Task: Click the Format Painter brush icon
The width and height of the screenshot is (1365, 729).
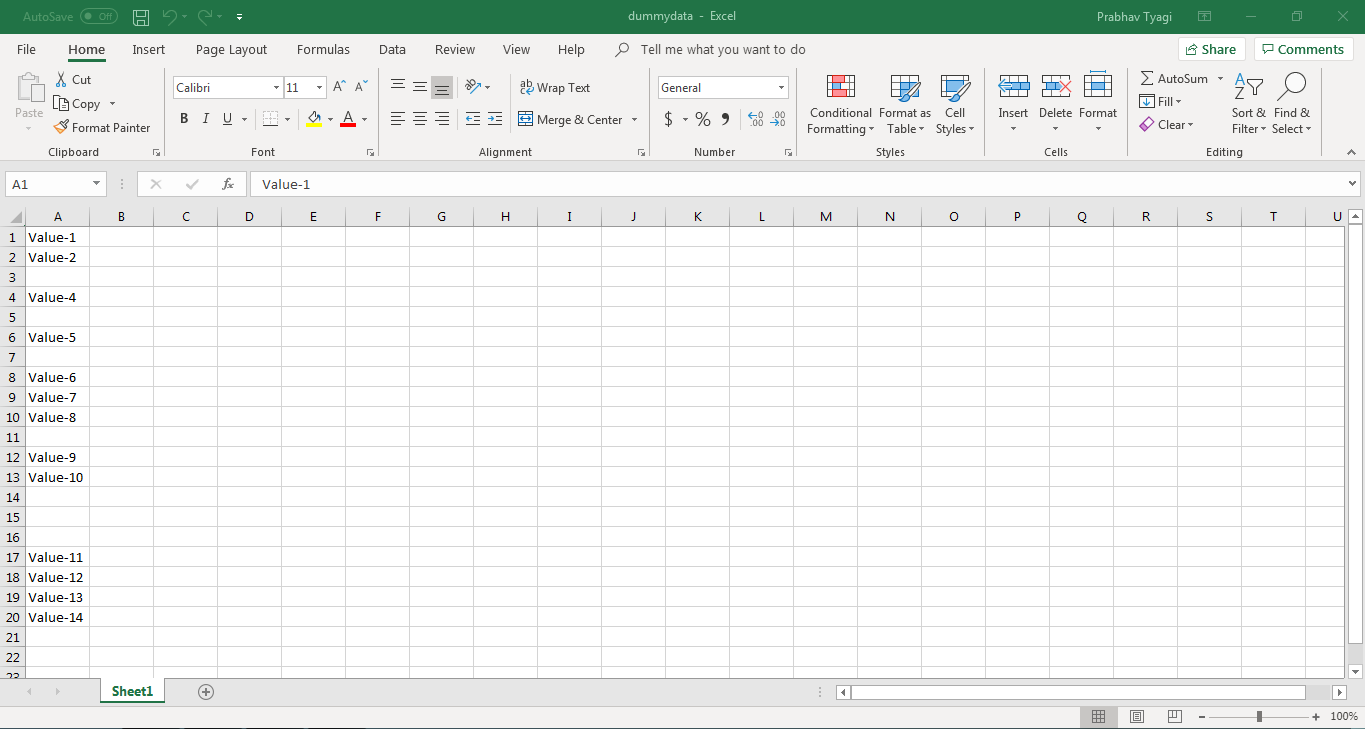Action: (x=62, y=128)
